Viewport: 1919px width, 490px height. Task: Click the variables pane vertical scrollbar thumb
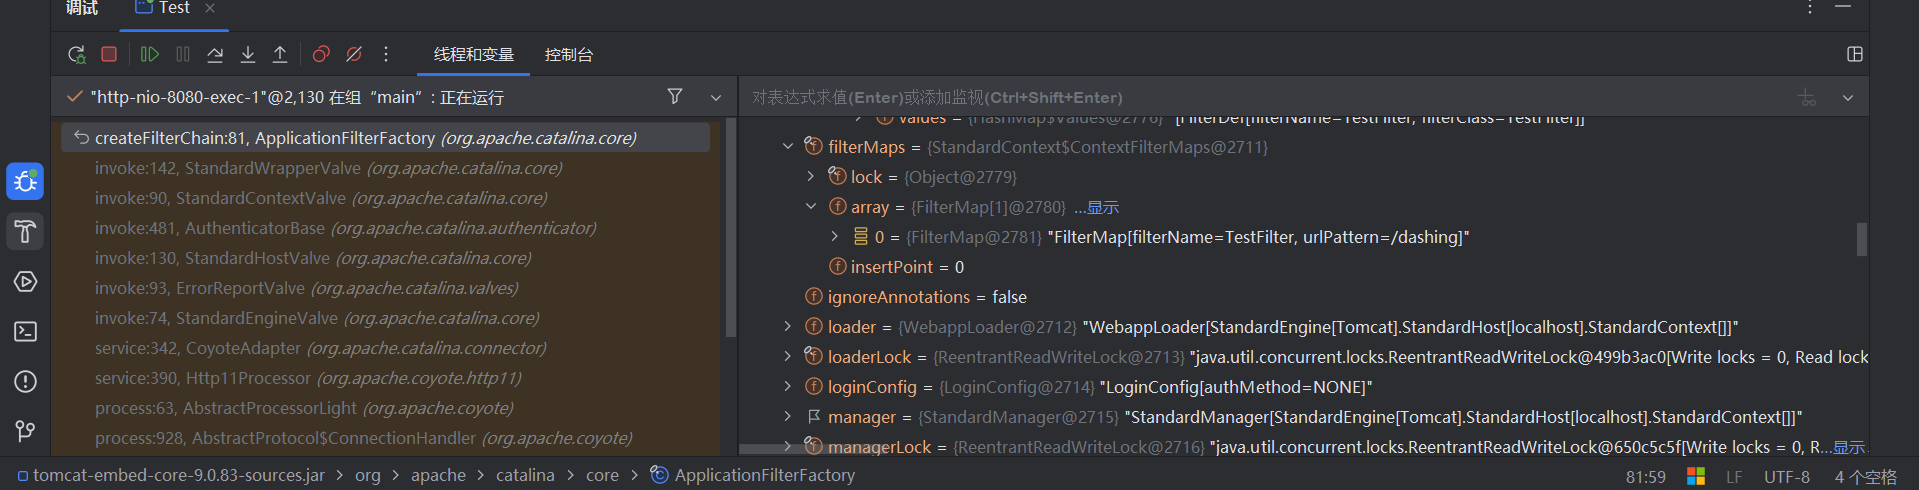1861,239
